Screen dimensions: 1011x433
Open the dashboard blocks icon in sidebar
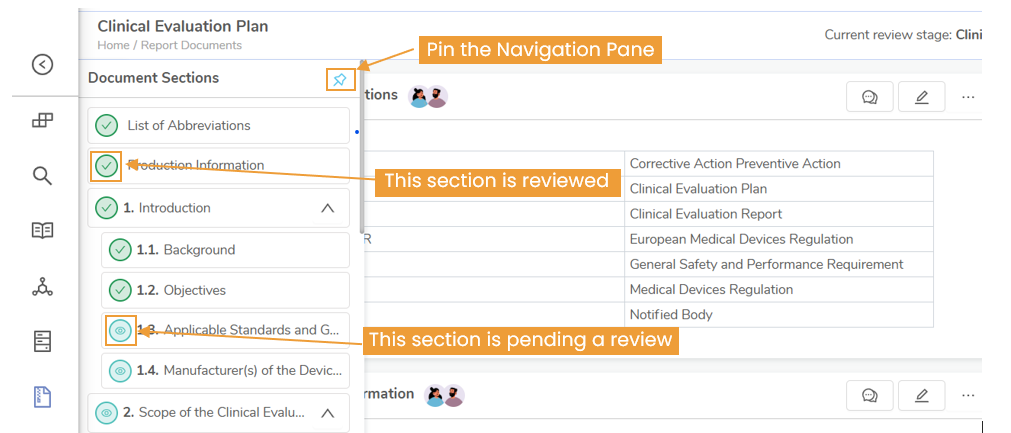[43, 120]
